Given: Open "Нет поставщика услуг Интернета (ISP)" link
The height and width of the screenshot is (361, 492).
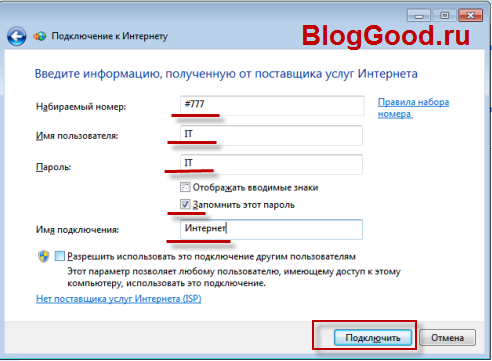Looking at the screenshot, I should tap(119, 299).
